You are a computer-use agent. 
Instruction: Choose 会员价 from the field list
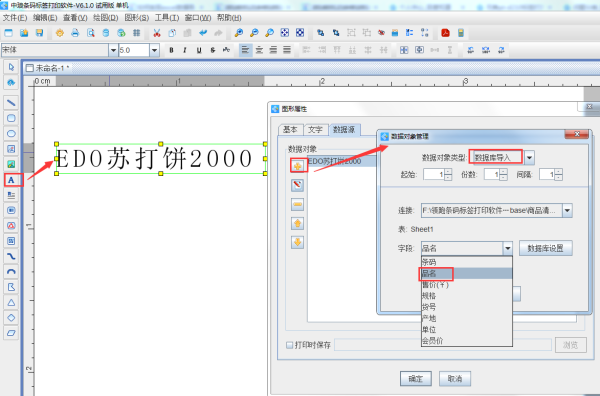[466, 341]
